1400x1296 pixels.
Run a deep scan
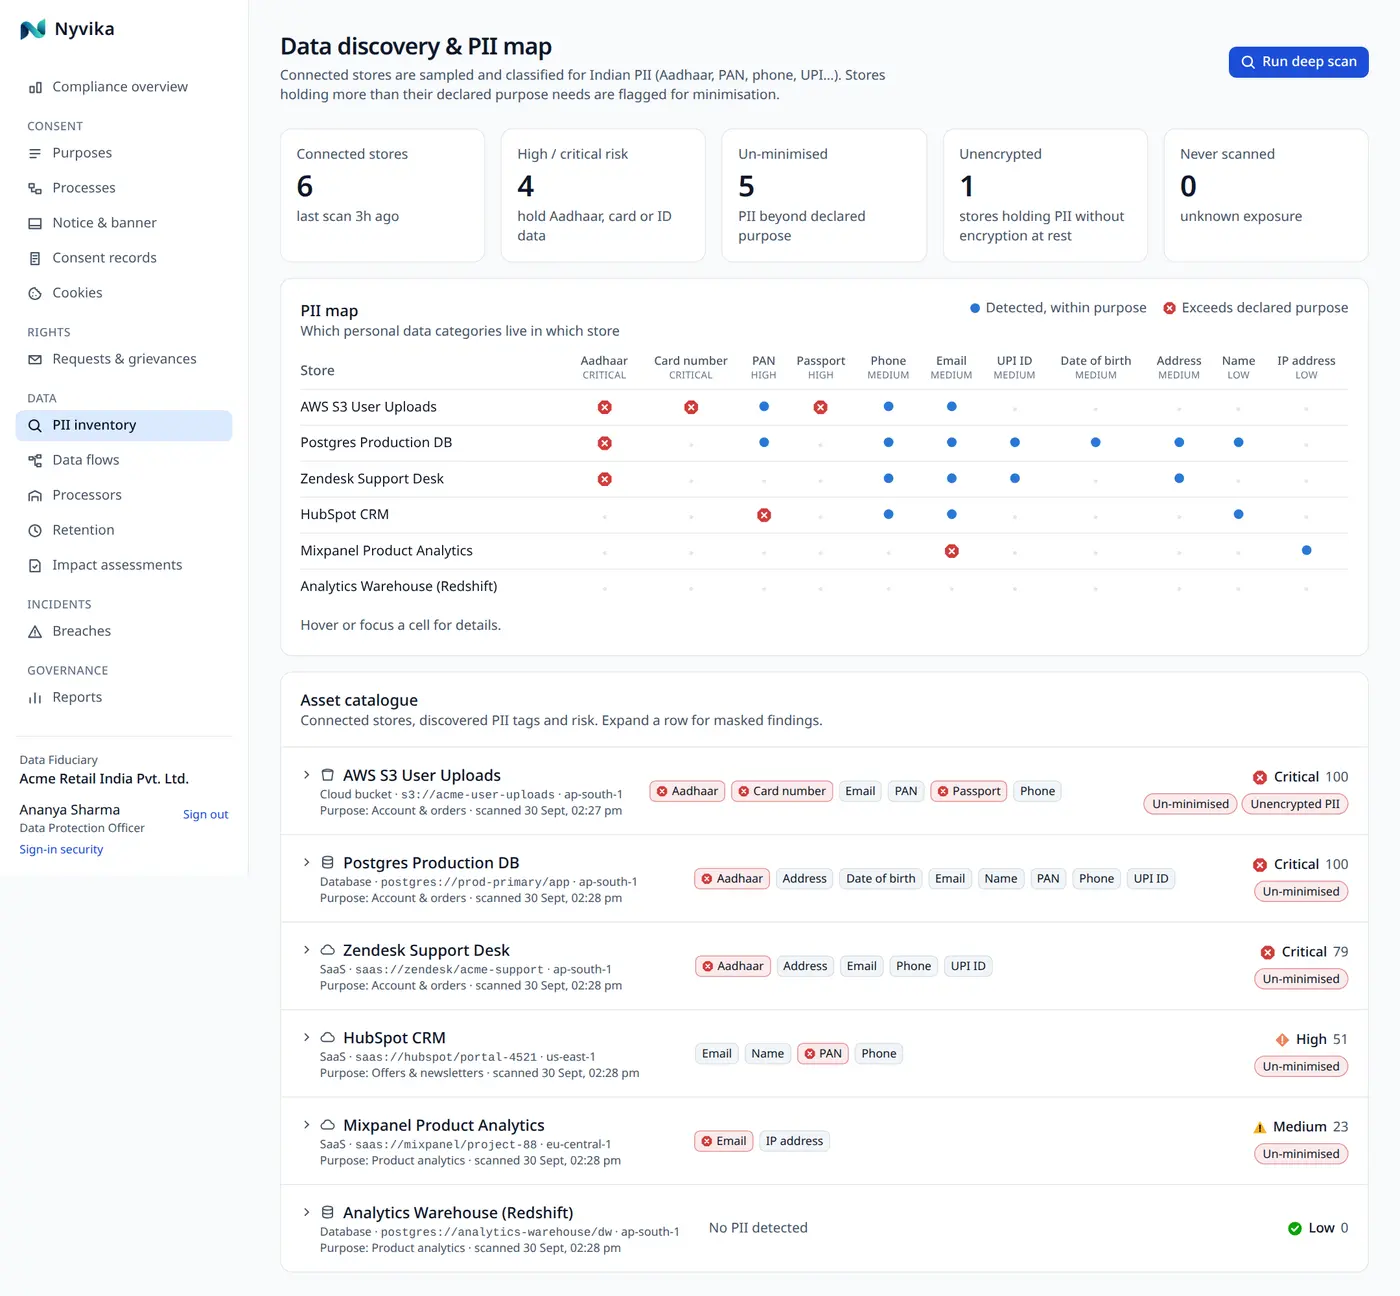pyautogui.click(x=1298, y=62)
